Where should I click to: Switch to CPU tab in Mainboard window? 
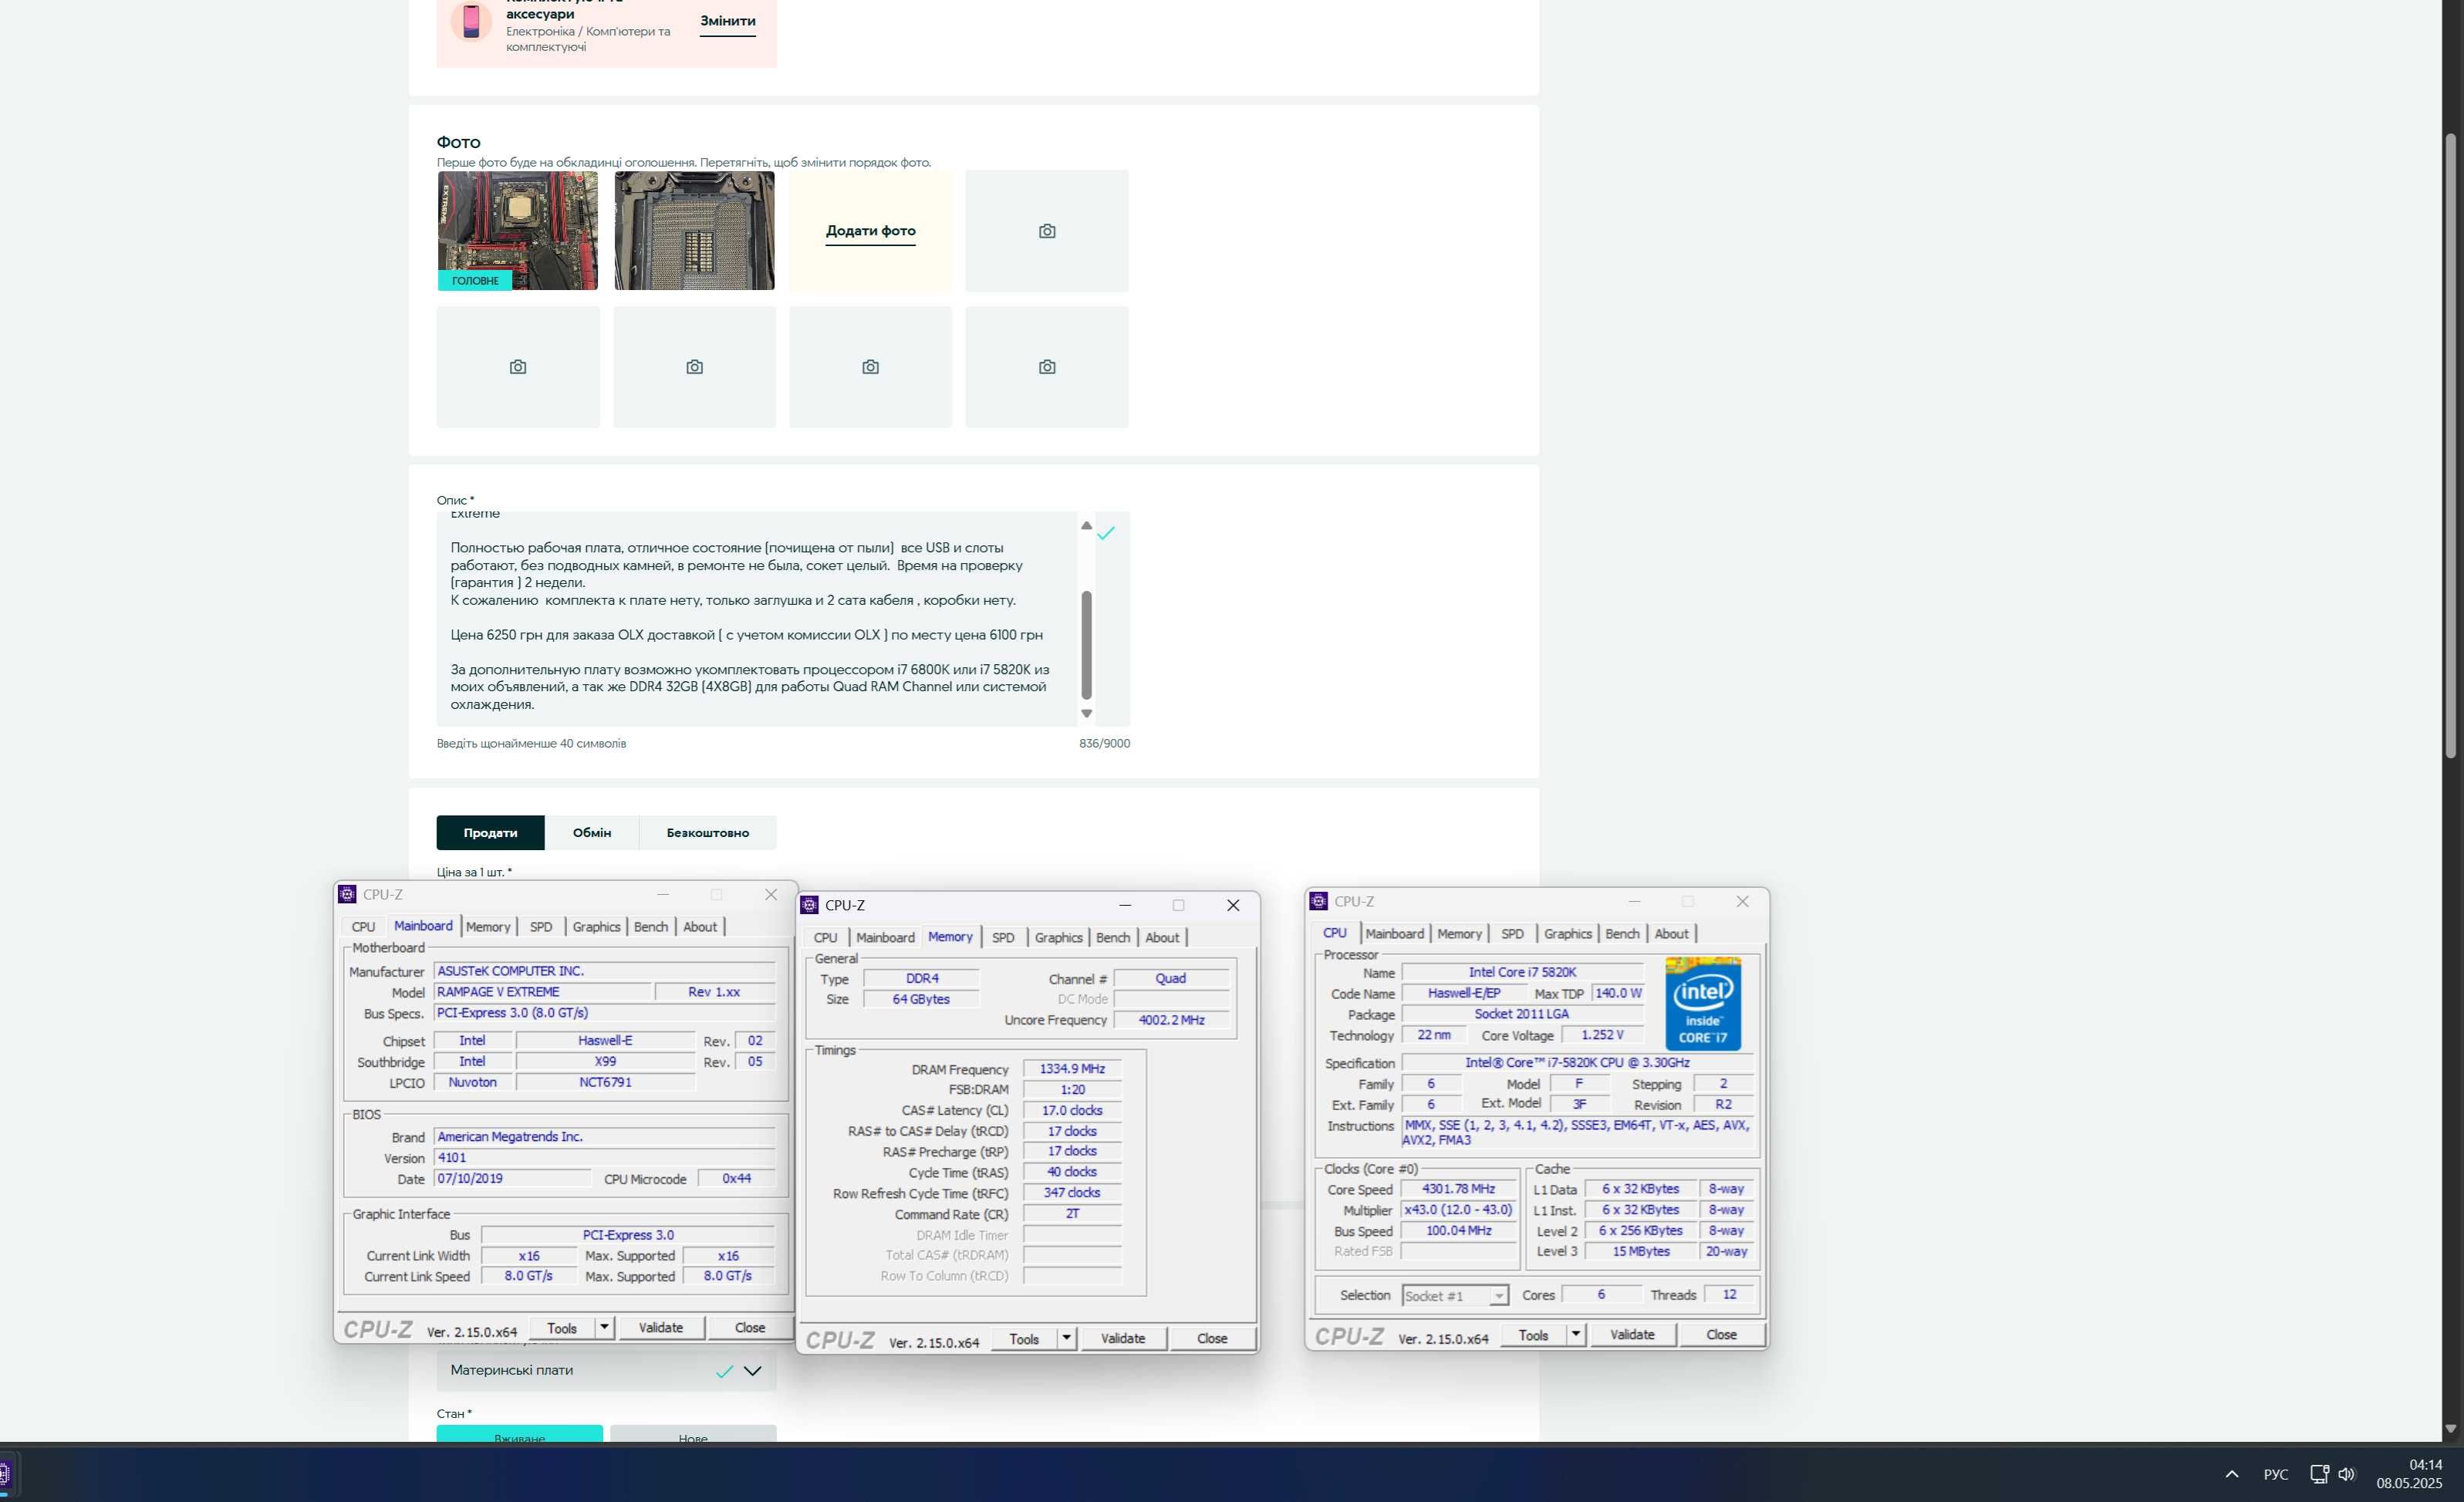click(x=363, y=927)
